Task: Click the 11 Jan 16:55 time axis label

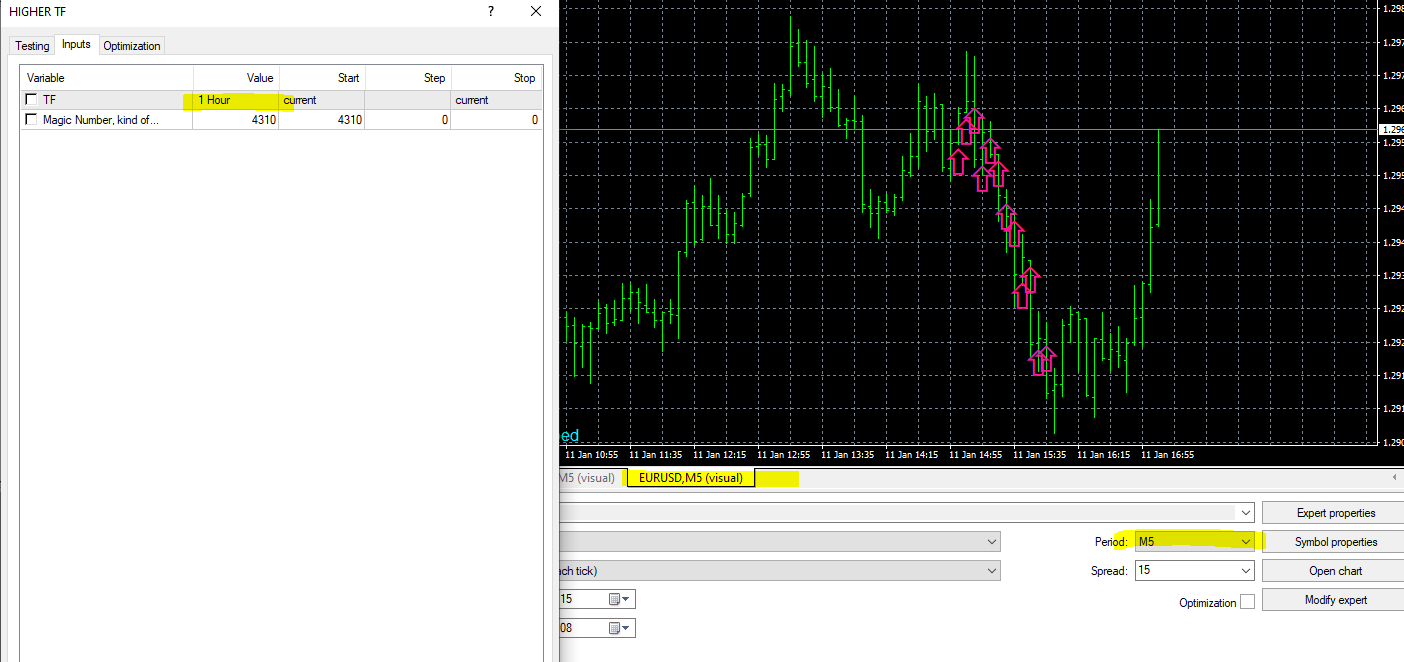Action: (1168, 454)
